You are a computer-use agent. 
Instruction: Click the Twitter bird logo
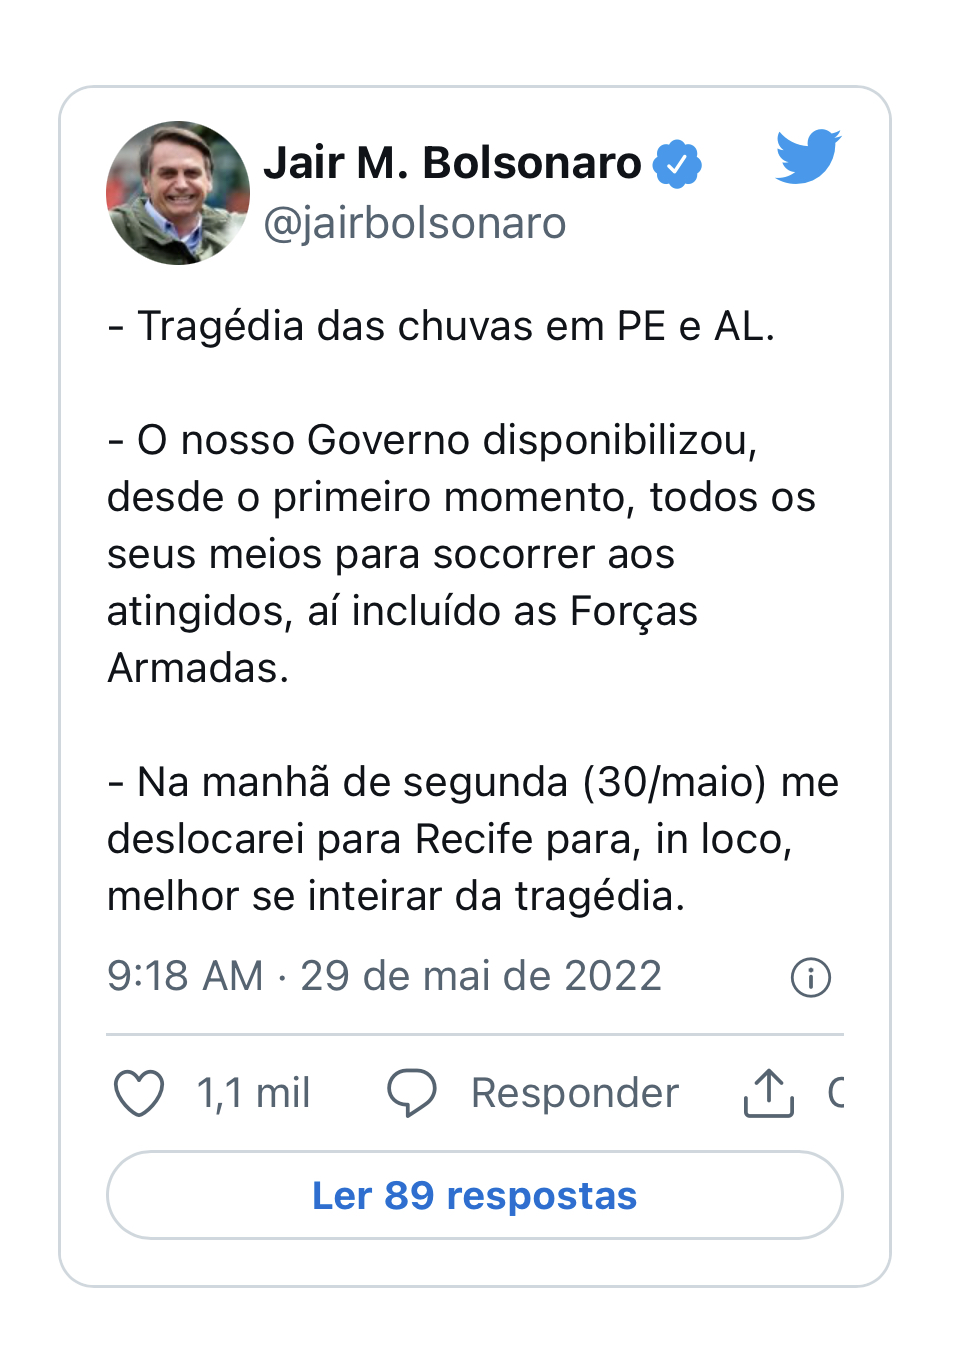click(808, 156)
